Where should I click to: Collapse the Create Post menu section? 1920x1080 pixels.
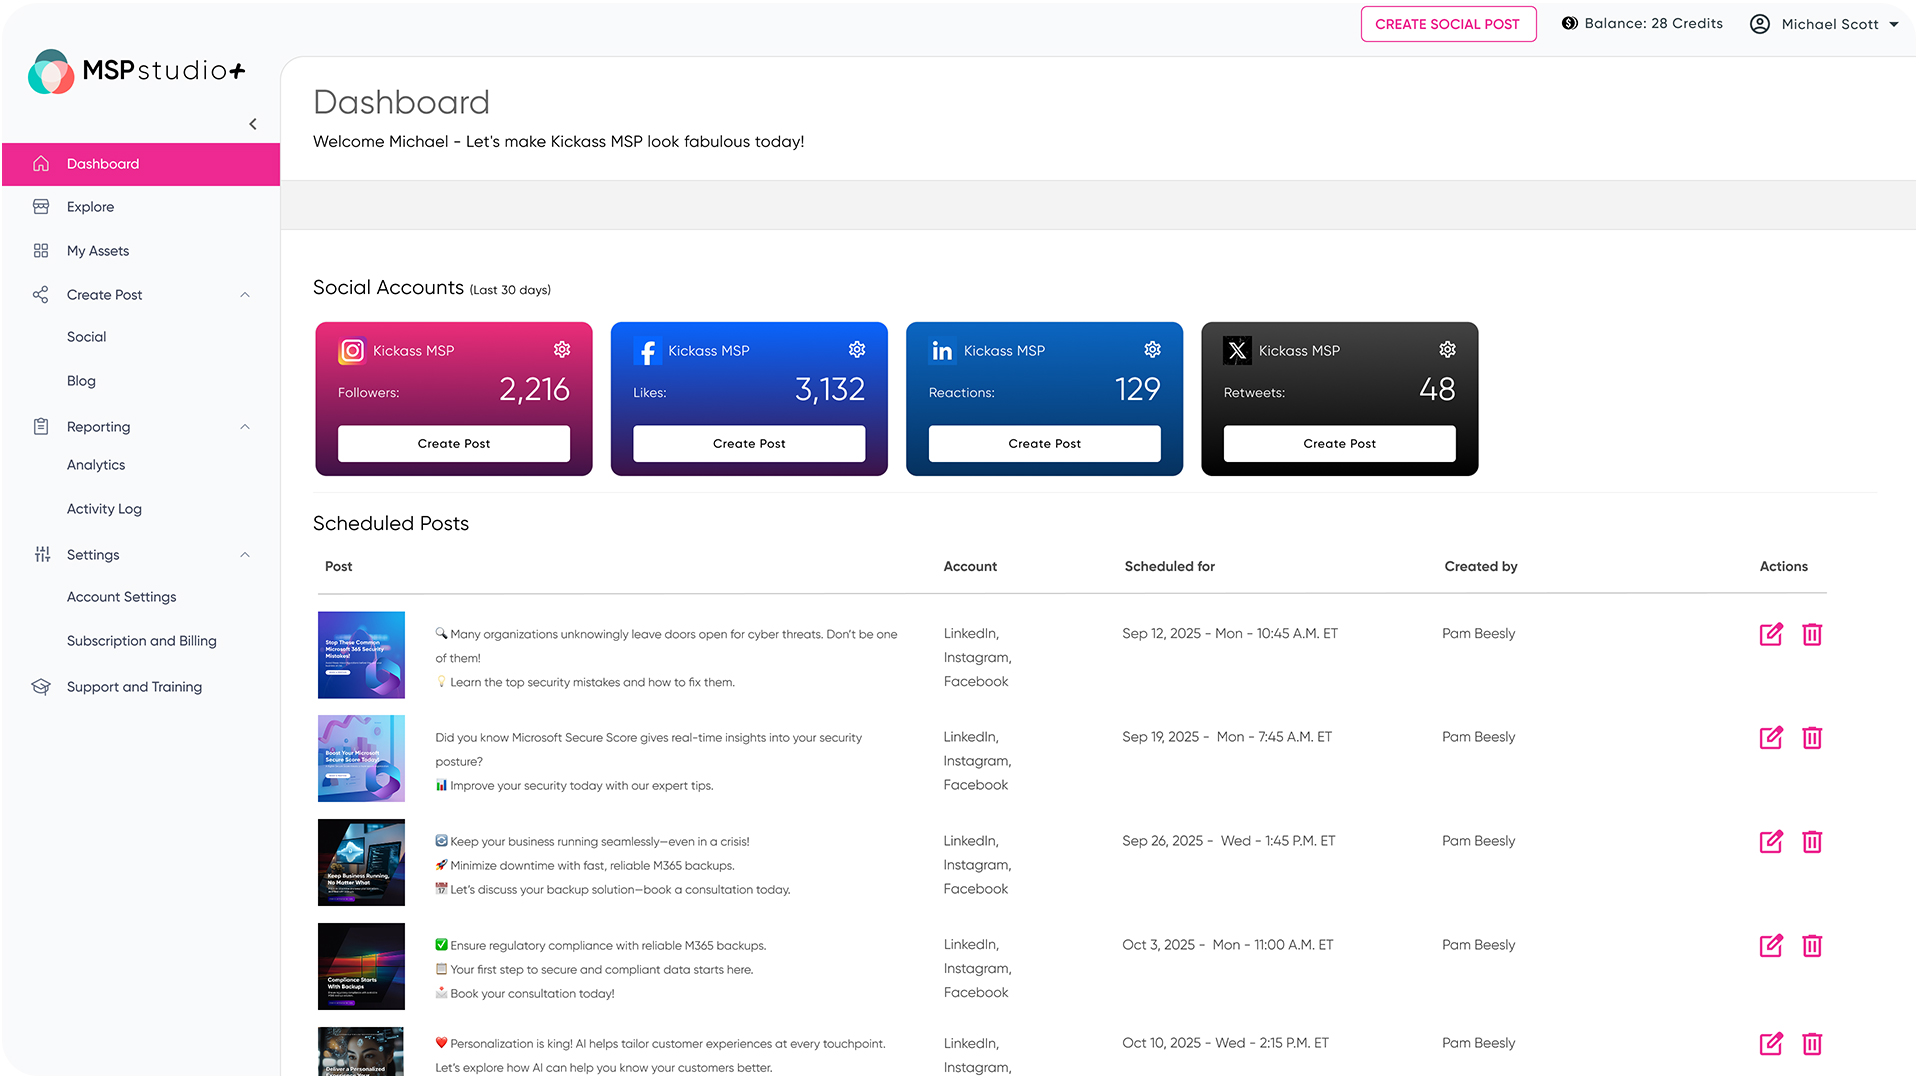245,295
